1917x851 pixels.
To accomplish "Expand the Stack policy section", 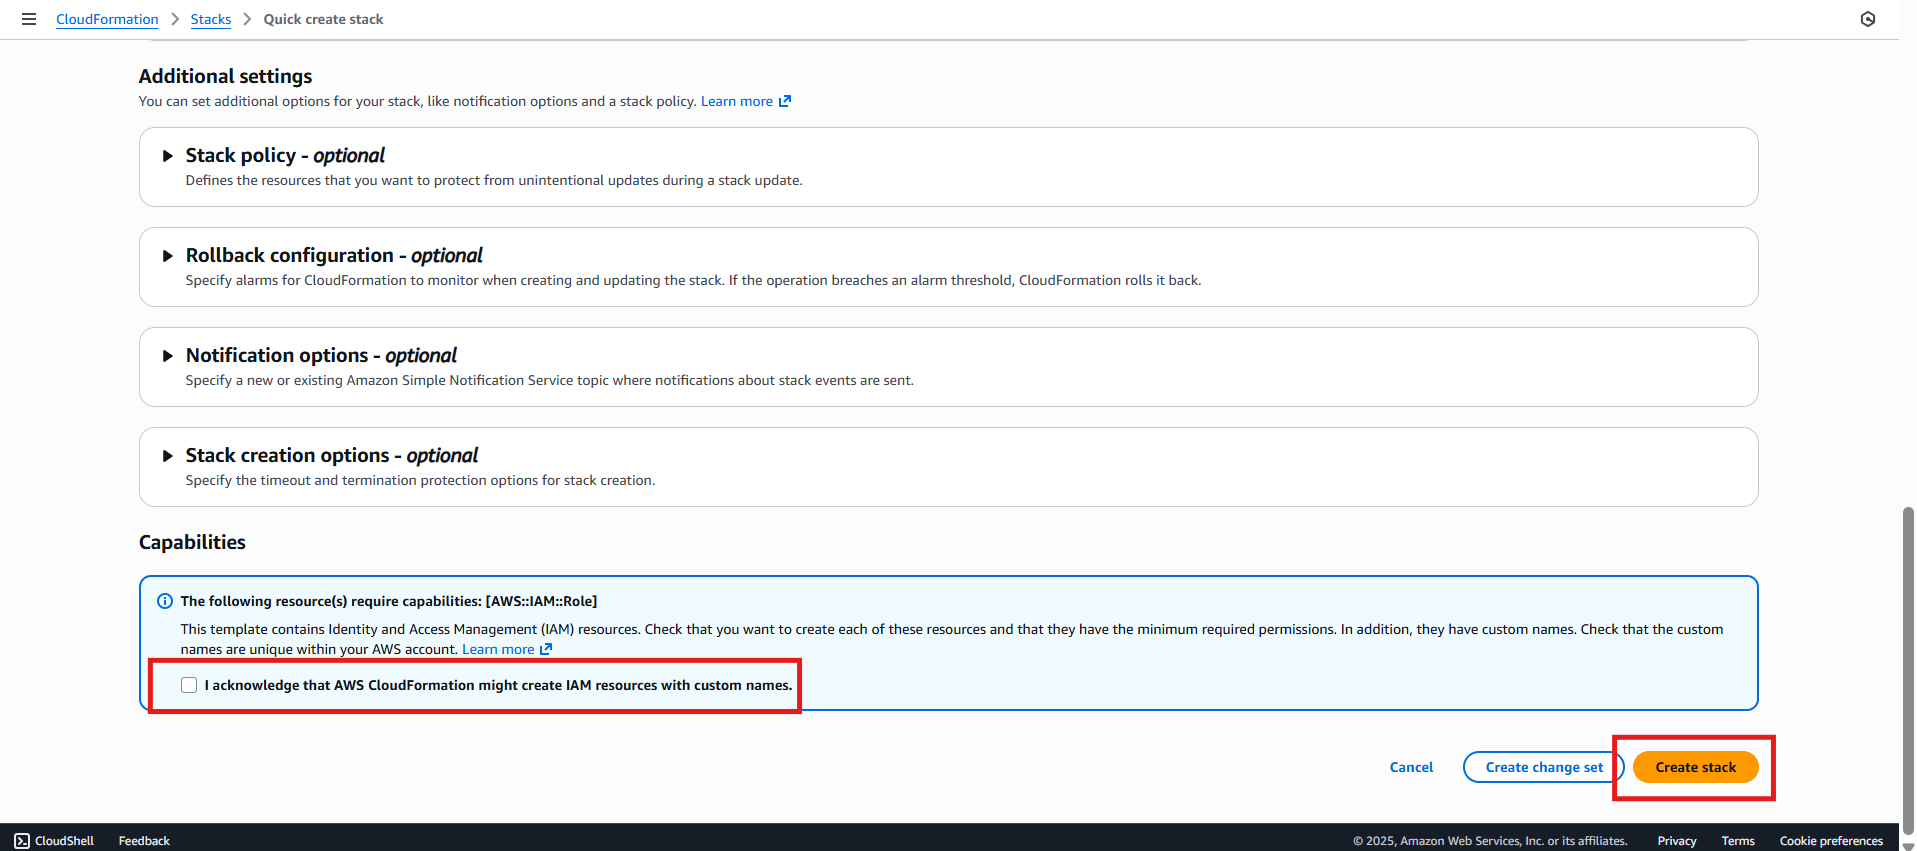I will [168, 156].
